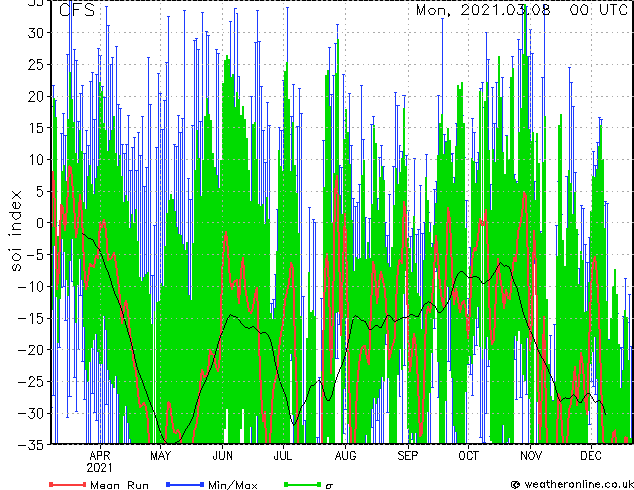
Task: Click the y-axis value -10
Action: (32, 286)
